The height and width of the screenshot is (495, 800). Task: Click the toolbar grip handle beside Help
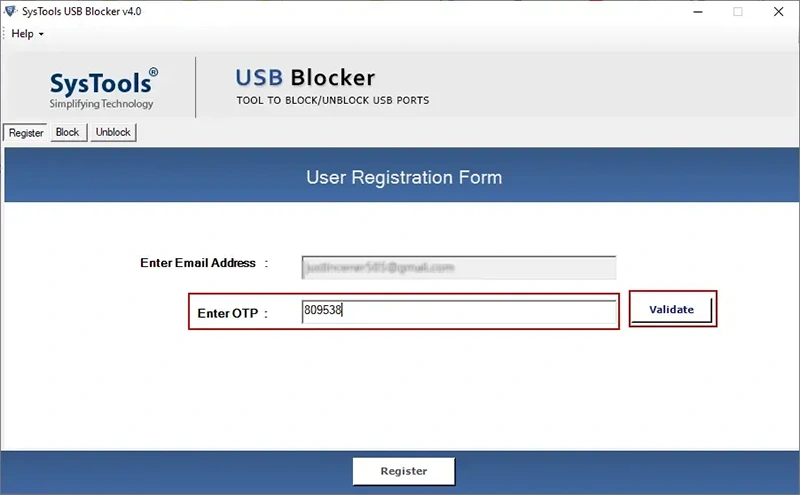4,34
